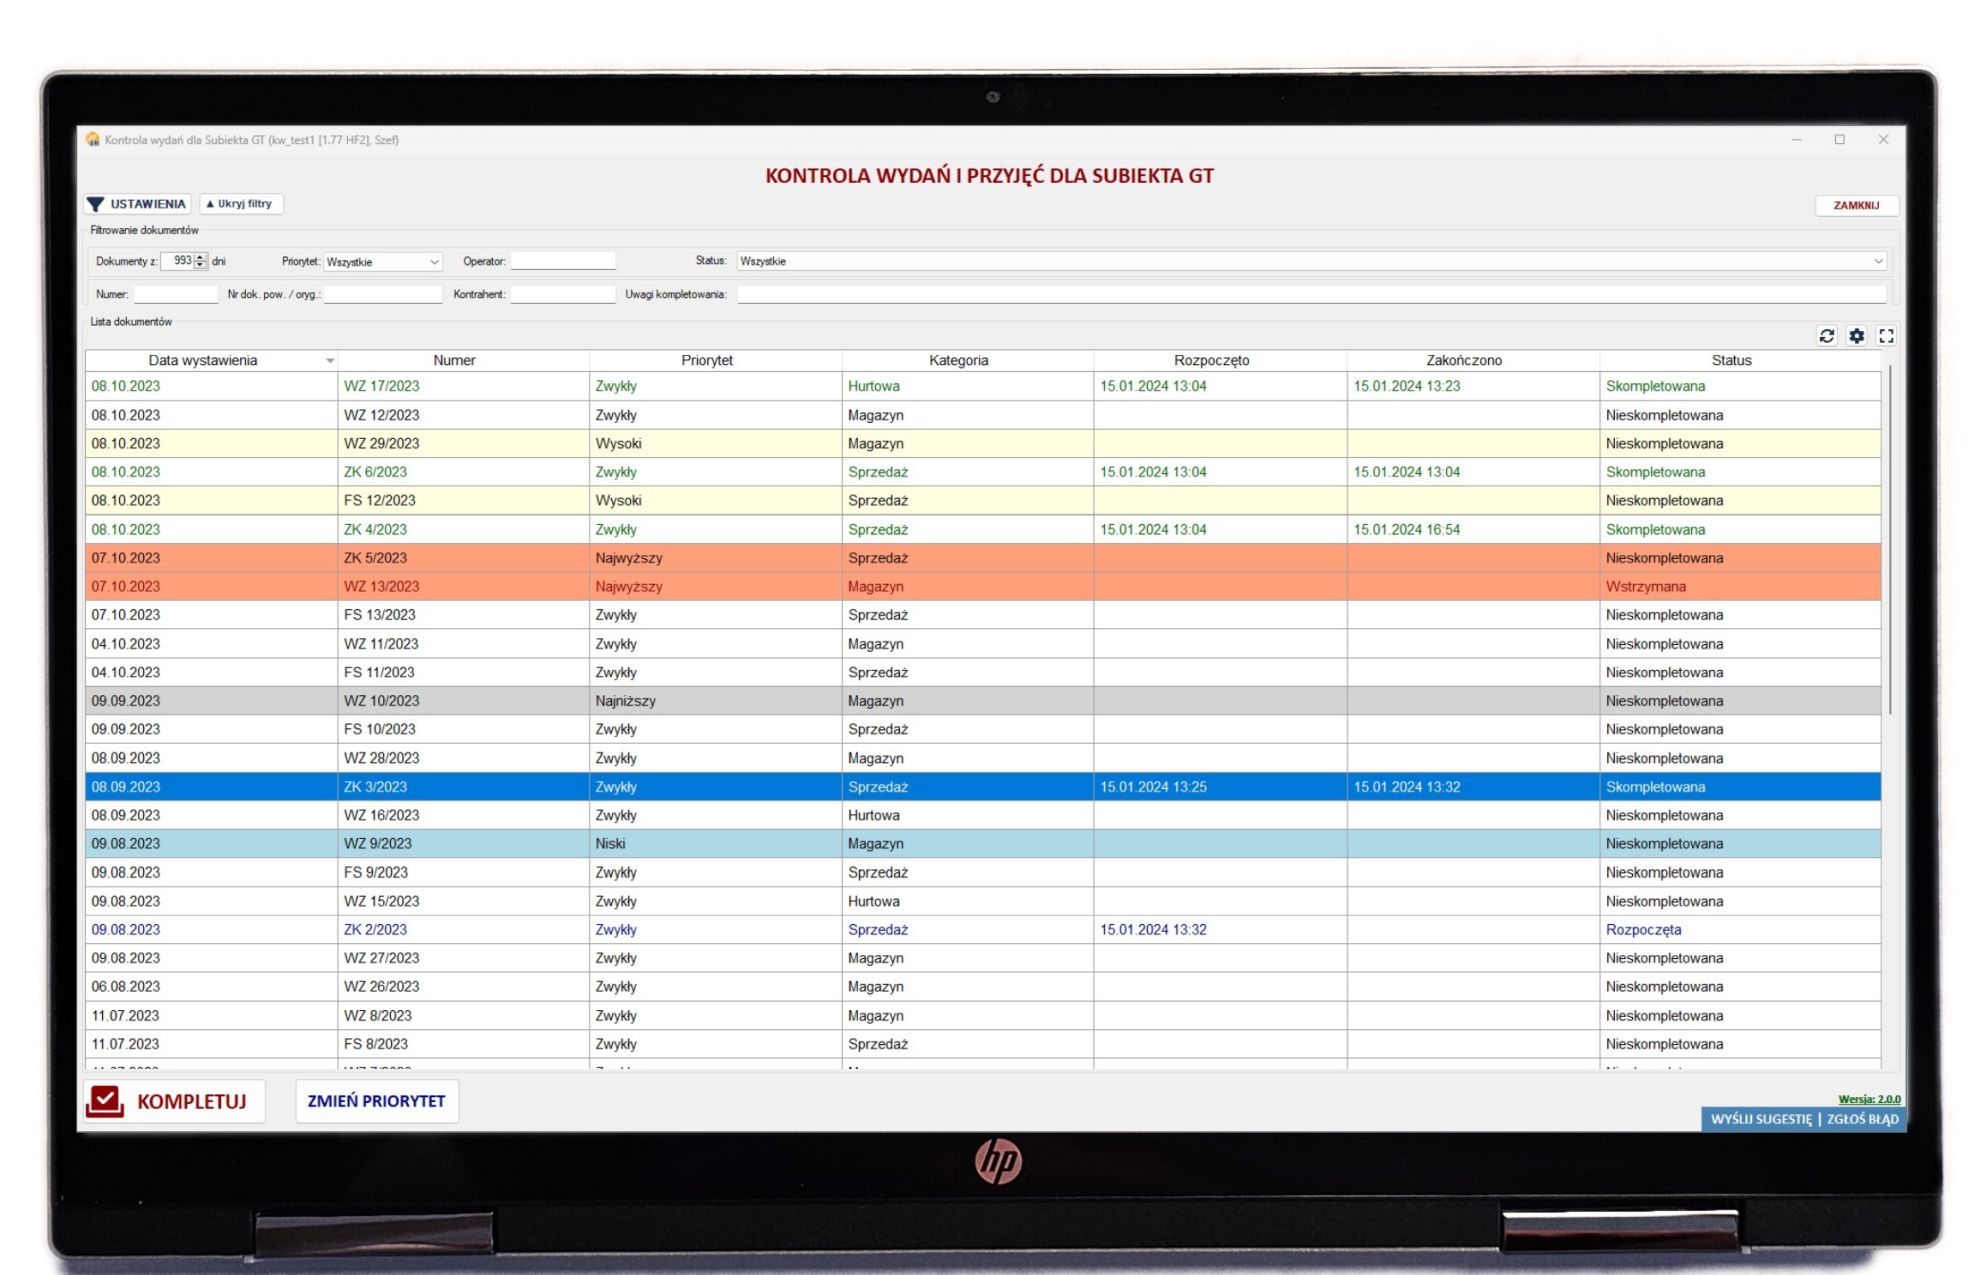1980x1275 pixels.
Task: Sort by Data wystawienia column arrow
Action: pos(329,361)
